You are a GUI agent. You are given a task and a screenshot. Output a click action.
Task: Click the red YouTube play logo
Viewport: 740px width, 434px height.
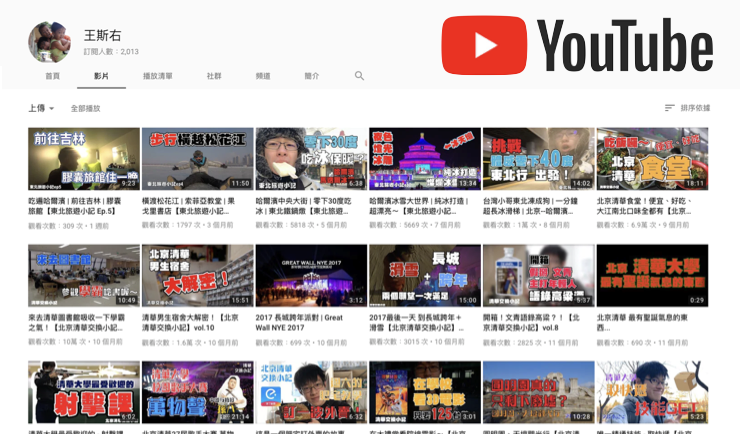(485, 45)
